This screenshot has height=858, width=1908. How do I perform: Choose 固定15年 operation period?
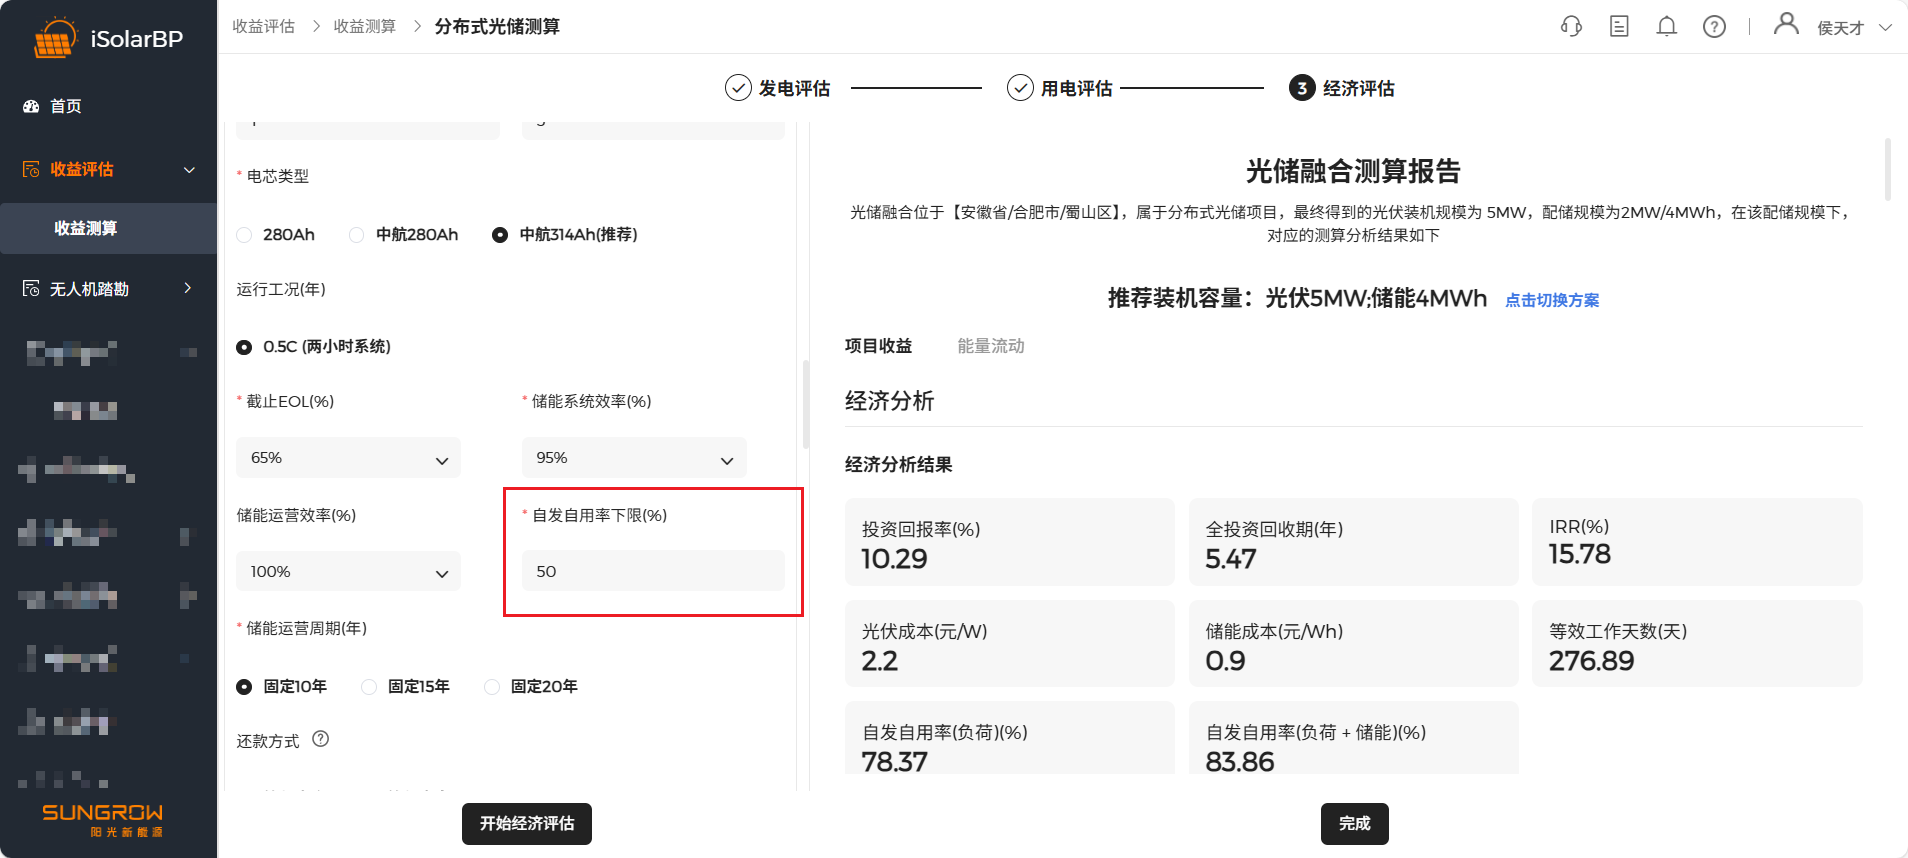tap(369, 687)
